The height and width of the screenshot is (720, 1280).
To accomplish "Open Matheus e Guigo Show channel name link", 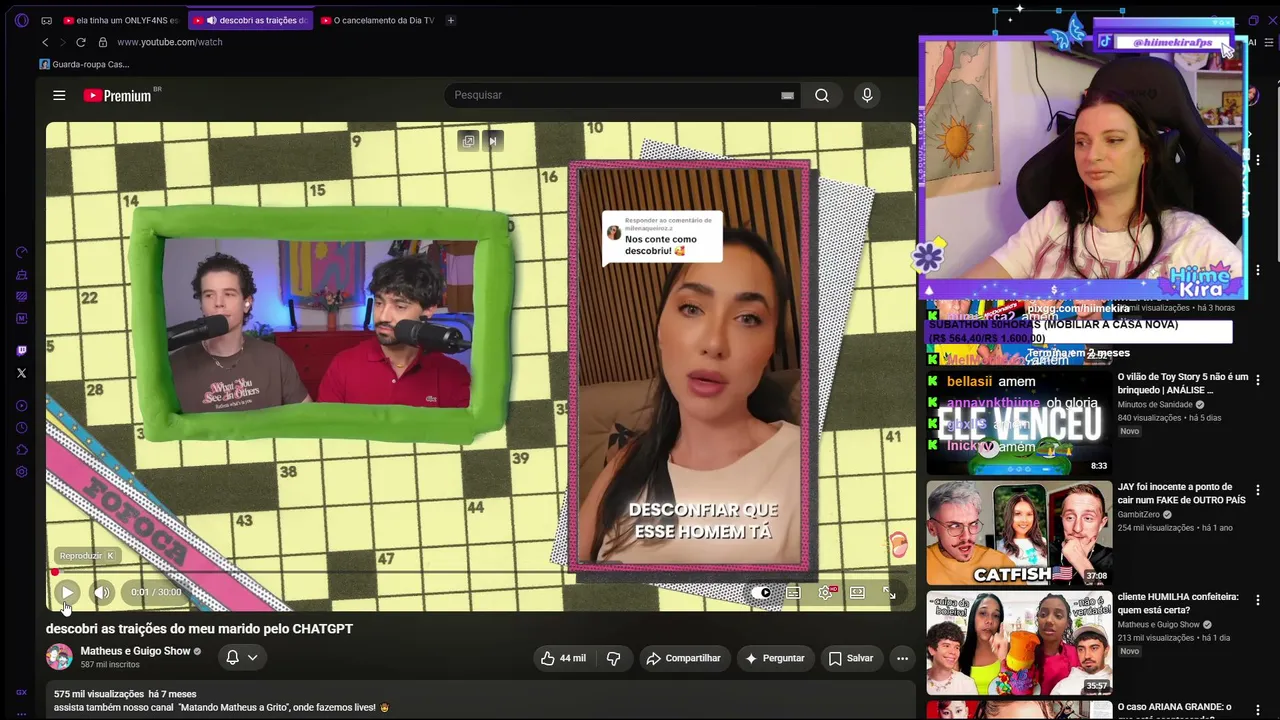I will (x=135, y=651).
